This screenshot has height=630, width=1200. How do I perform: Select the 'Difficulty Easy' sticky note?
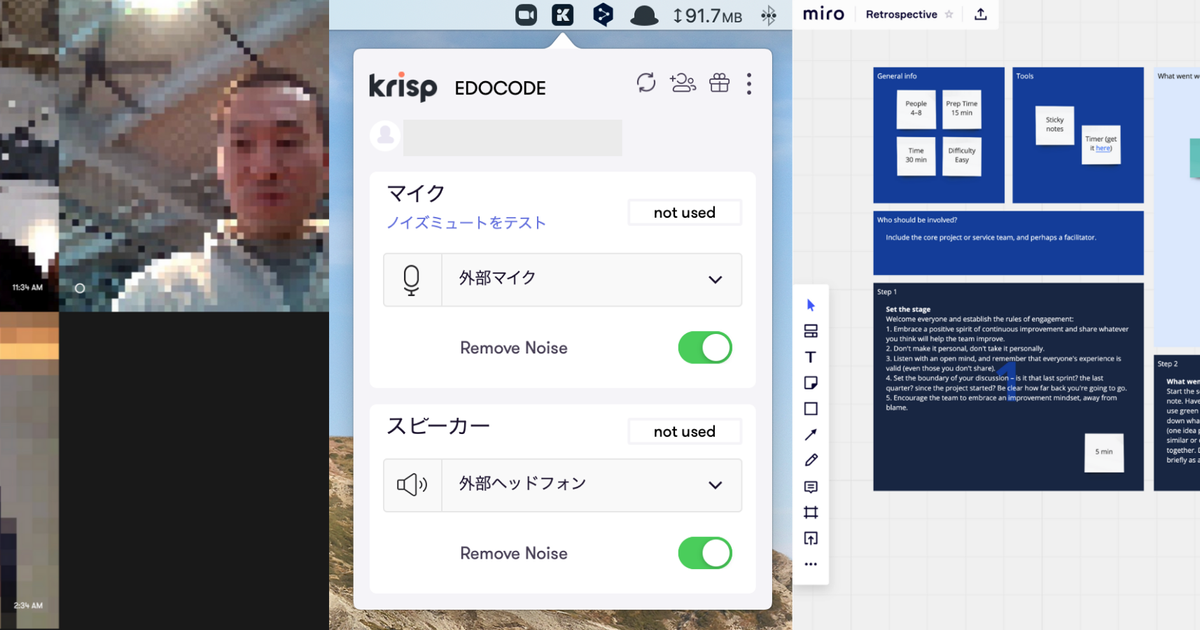click(962, 157)
